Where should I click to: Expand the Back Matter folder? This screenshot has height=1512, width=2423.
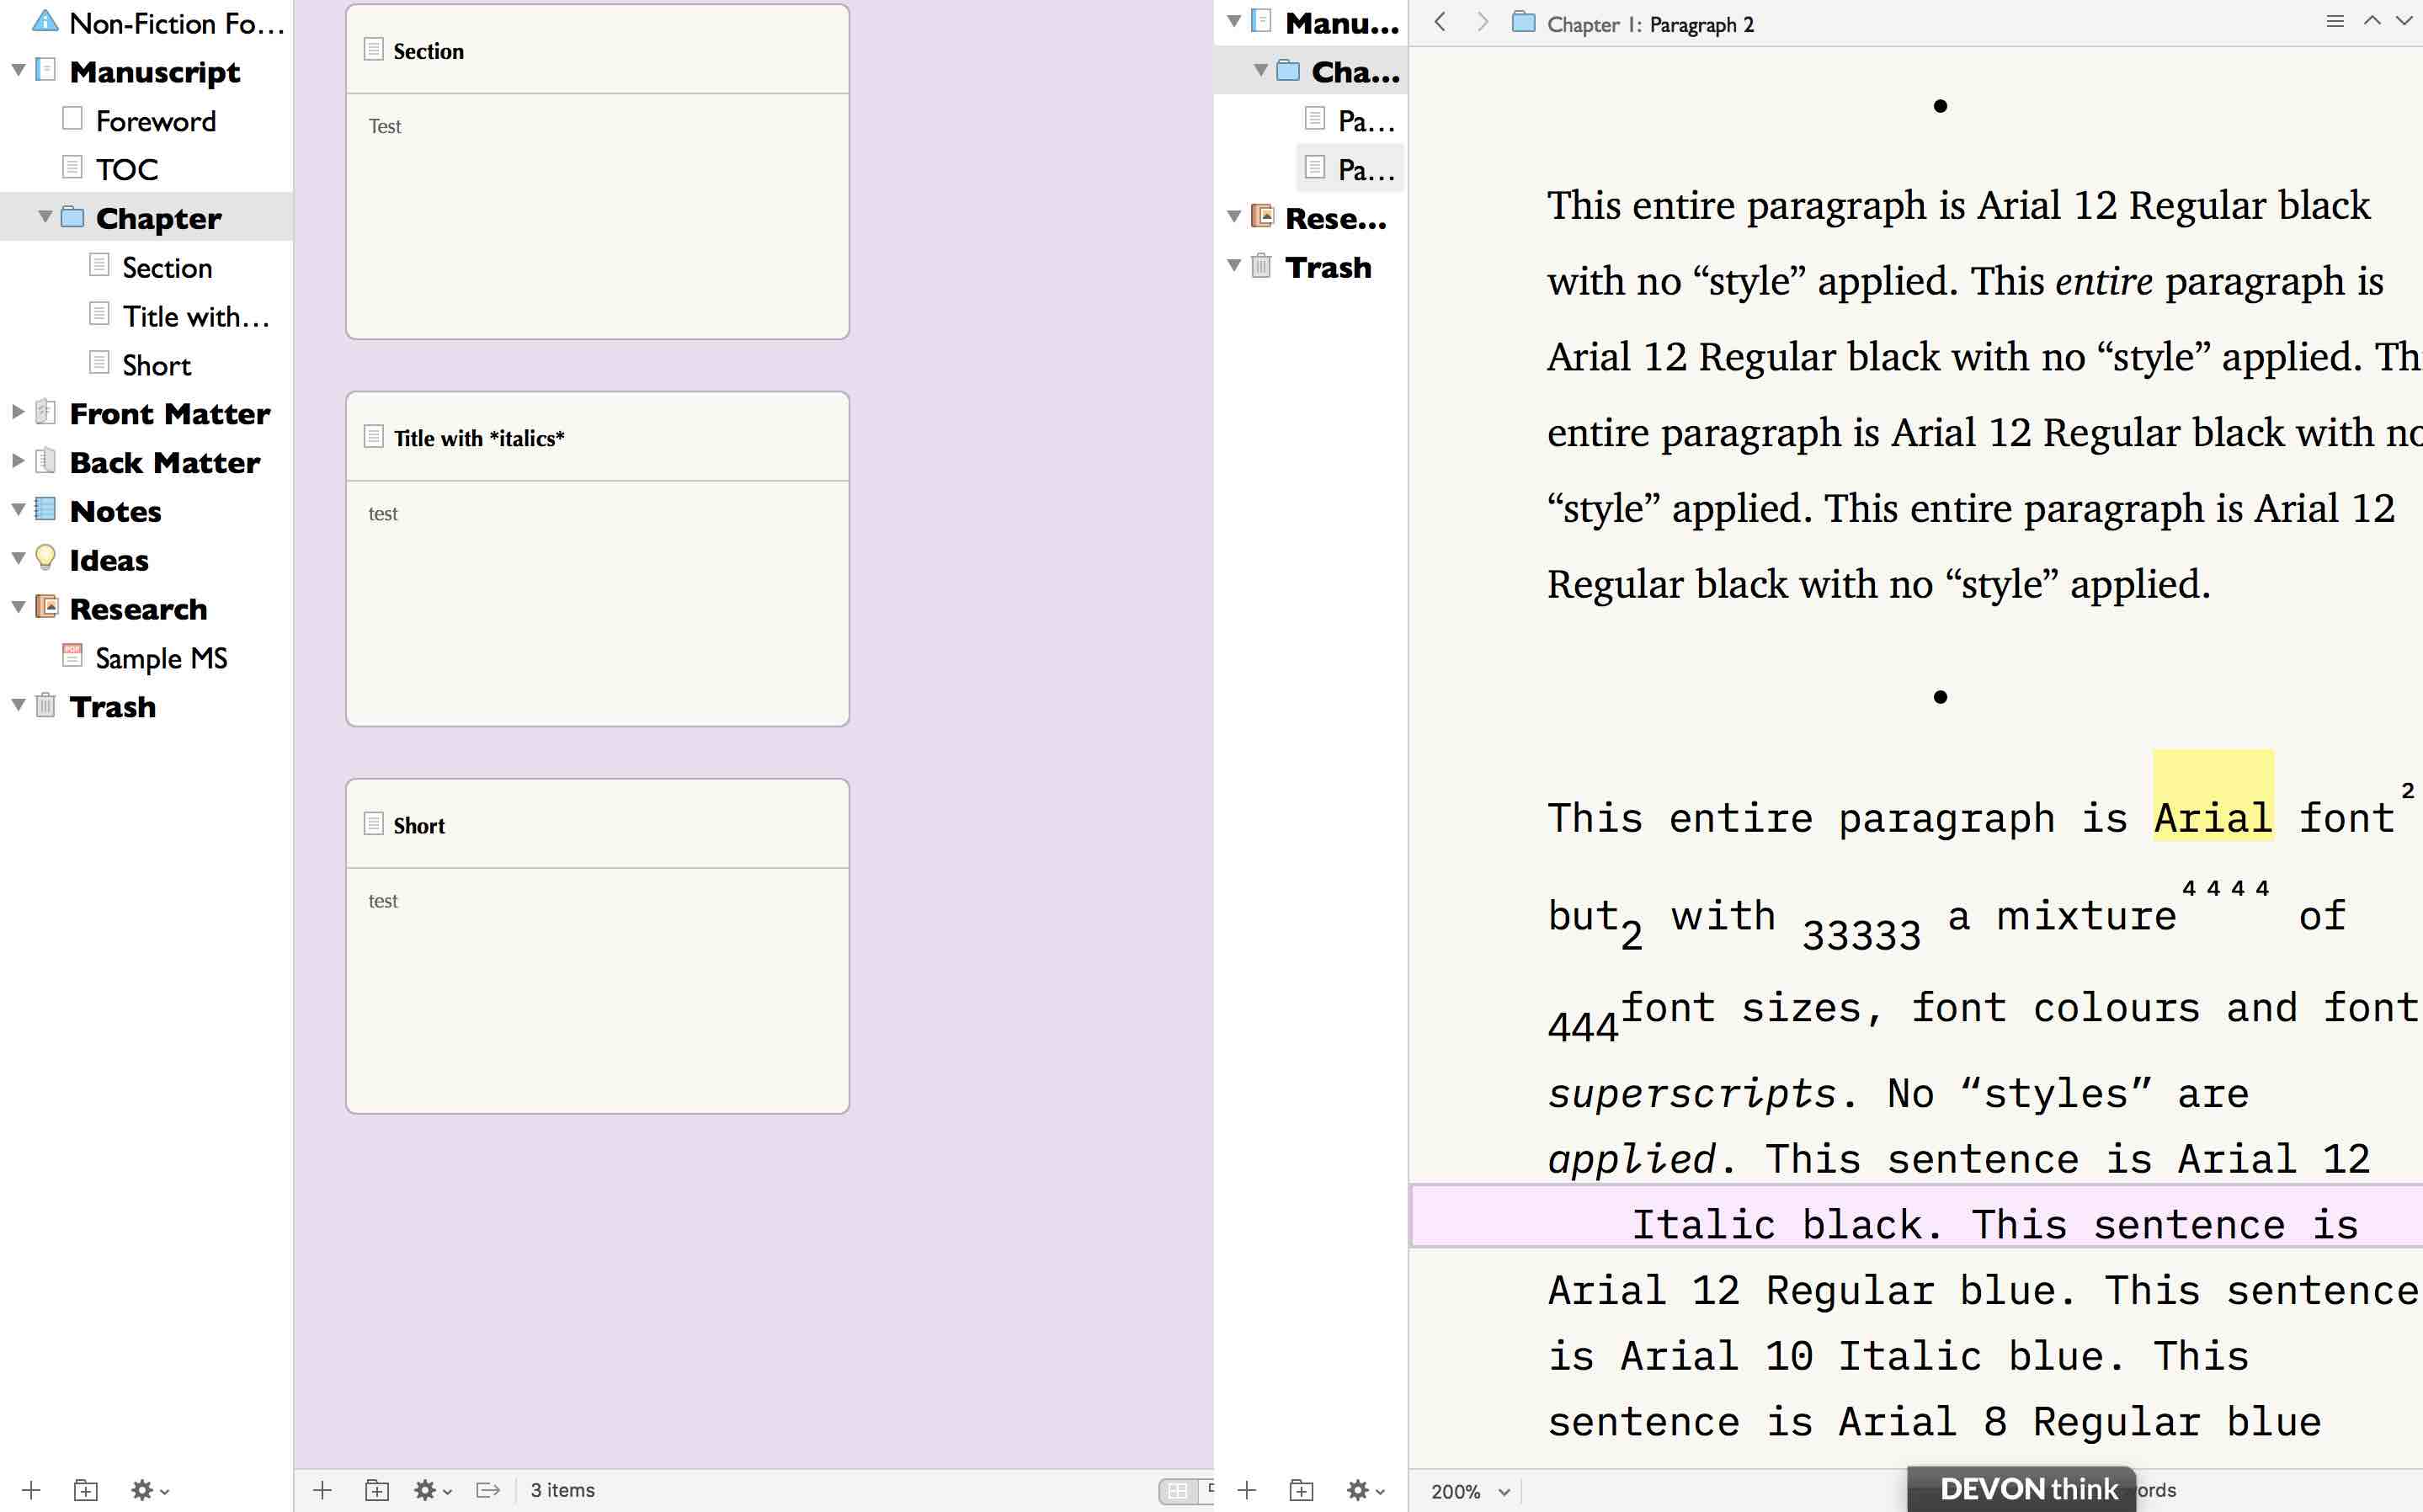[x=18, y=461]
